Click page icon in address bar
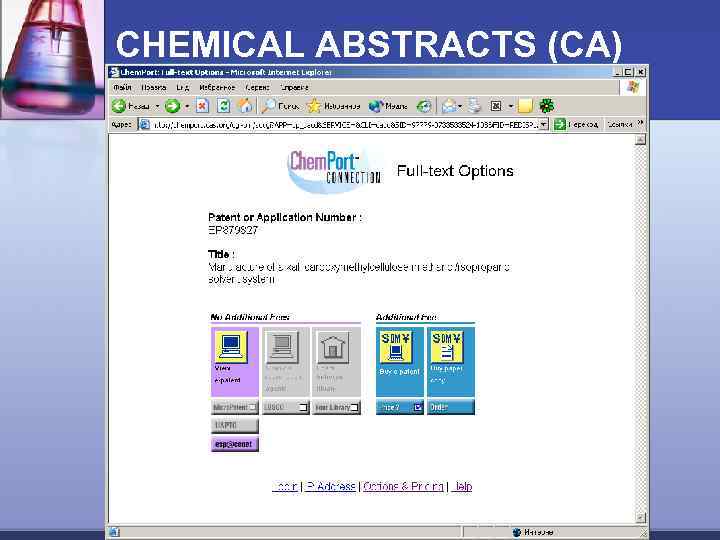 click(145, 124)
